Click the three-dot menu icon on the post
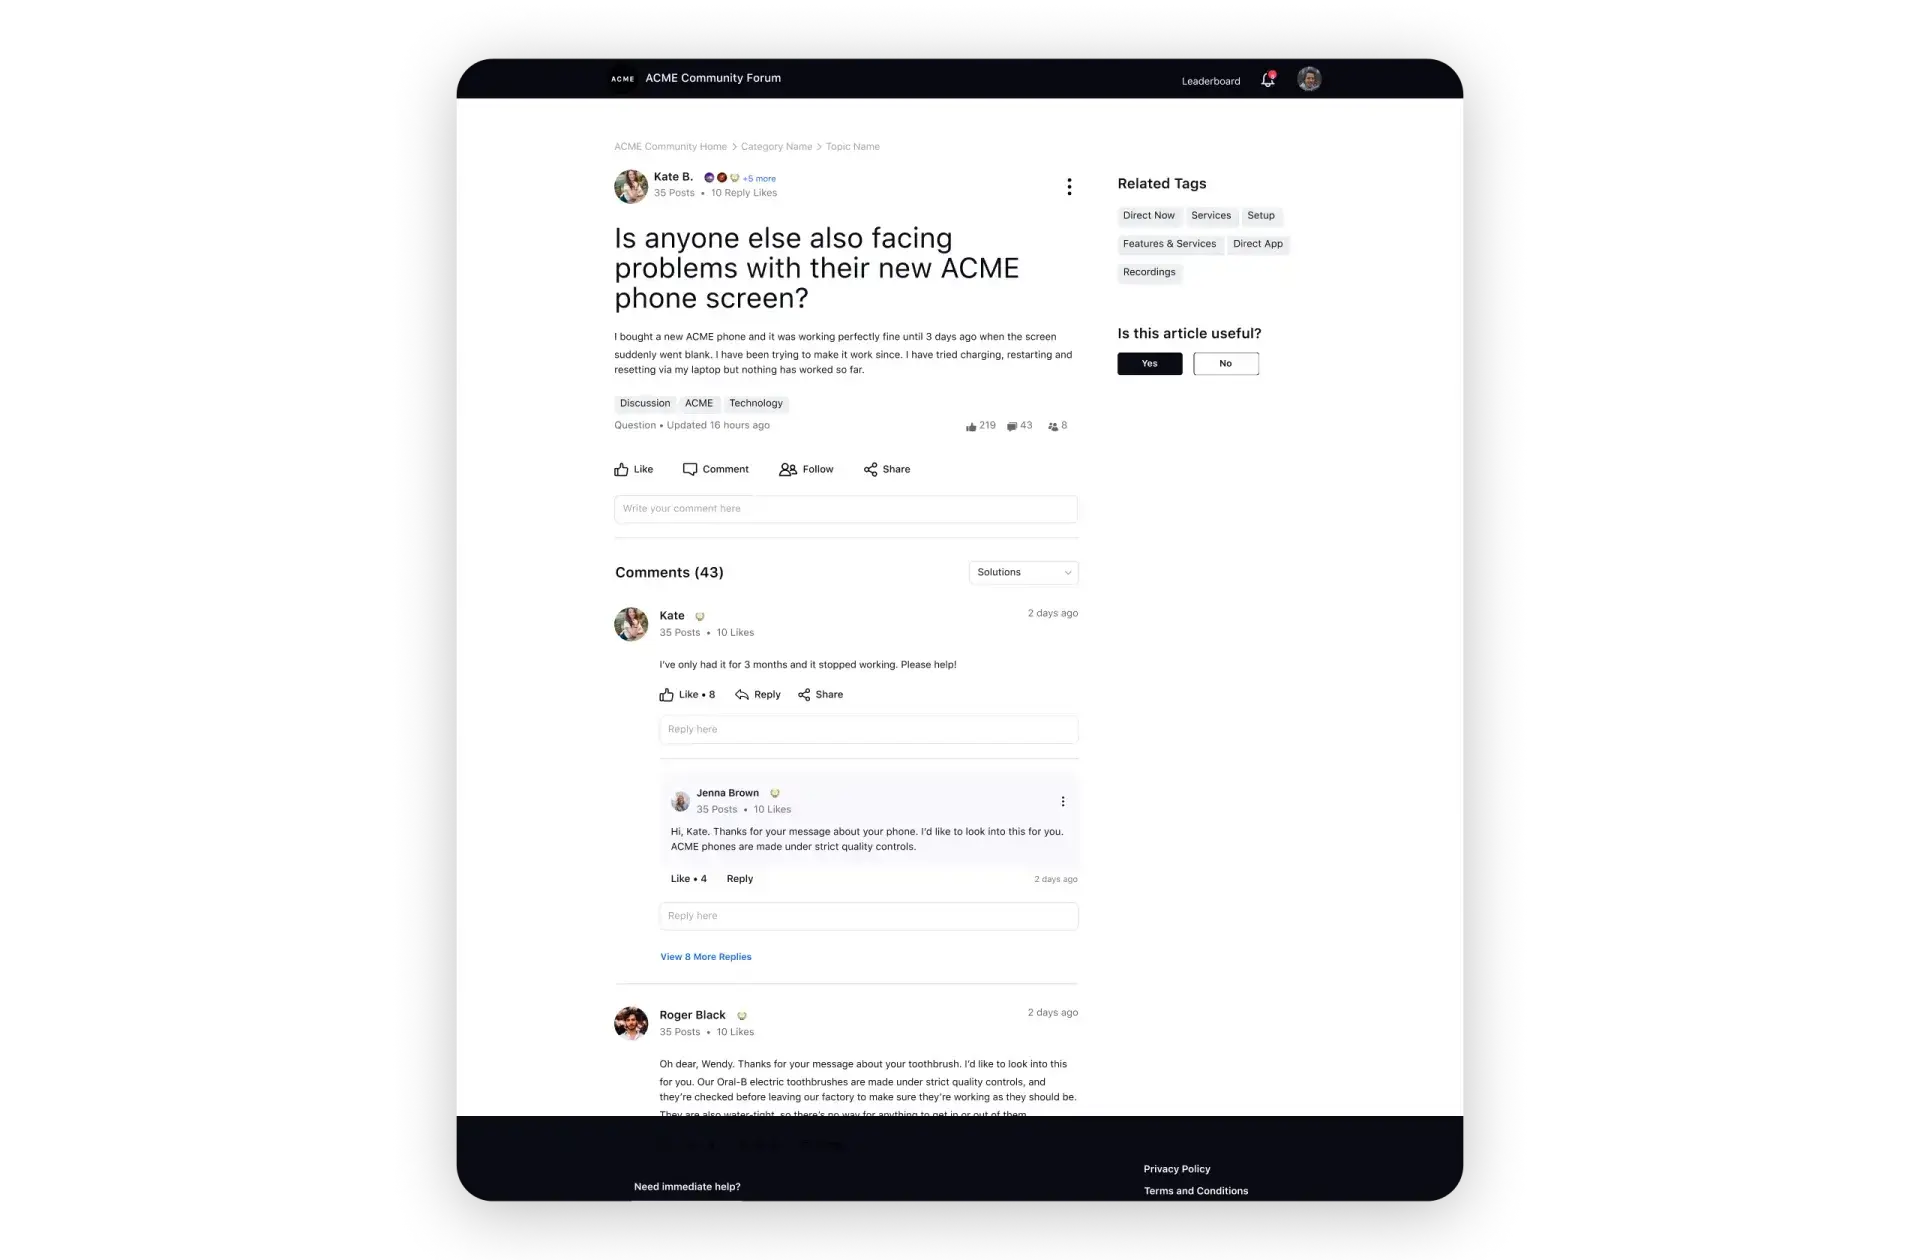Screen dimensions: 1920x1260 tap(1070, 184)
